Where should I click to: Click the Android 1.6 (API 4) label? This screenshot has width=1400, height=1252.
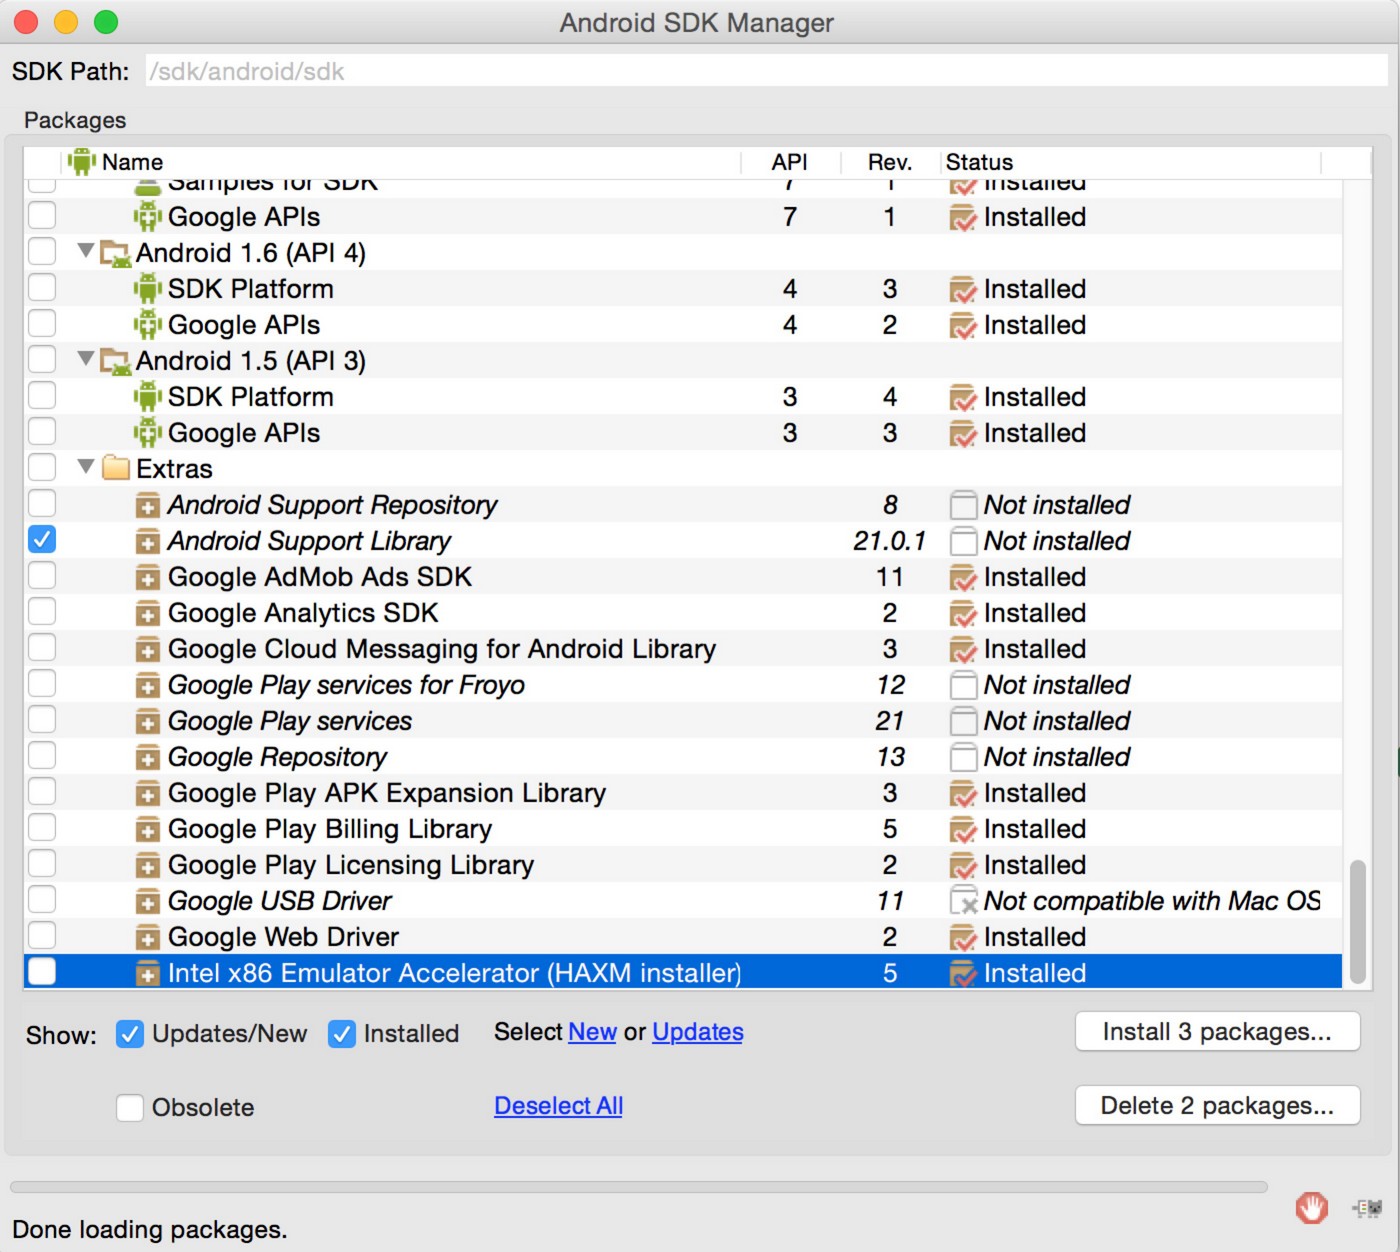251,253
